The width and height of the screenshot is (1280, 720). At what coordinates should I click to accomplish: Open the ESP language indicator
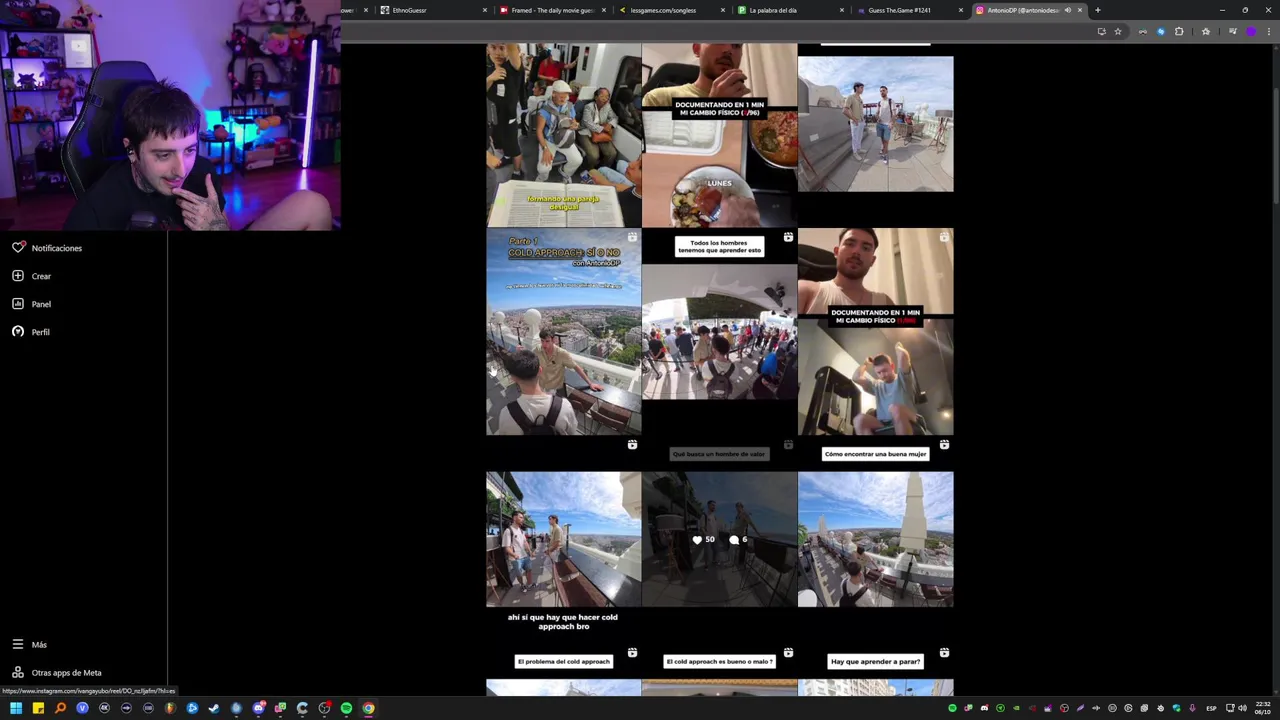1211,708
